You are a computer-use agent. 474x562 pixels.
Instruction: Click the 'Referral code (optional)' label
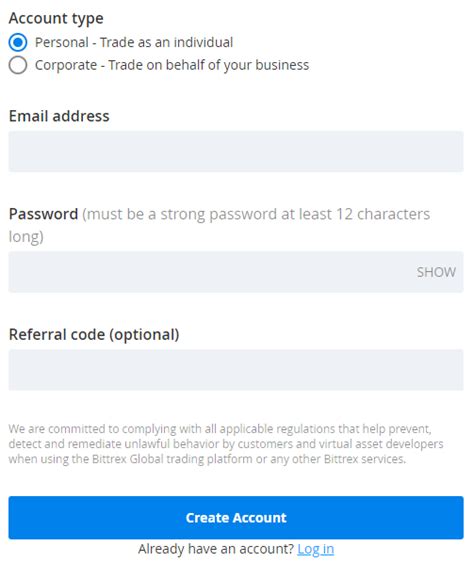pyautogui.click(x=94, y=335)
